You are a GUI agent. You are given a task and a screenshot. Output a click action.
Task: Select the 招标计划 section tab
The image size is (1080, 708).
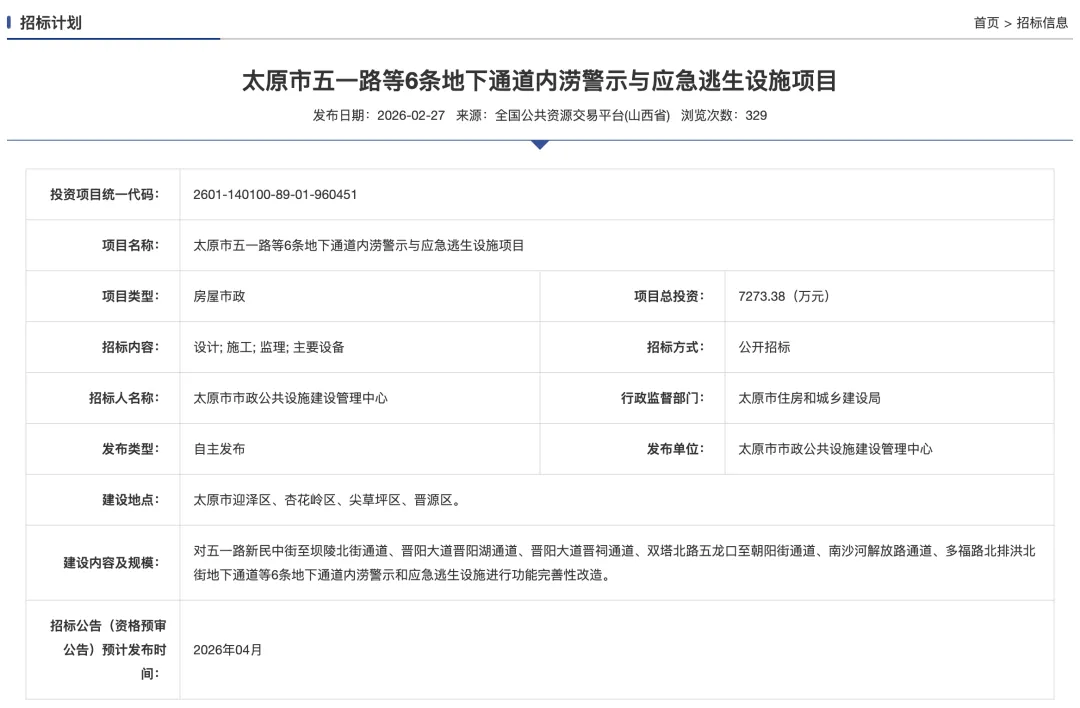[50, 23]
